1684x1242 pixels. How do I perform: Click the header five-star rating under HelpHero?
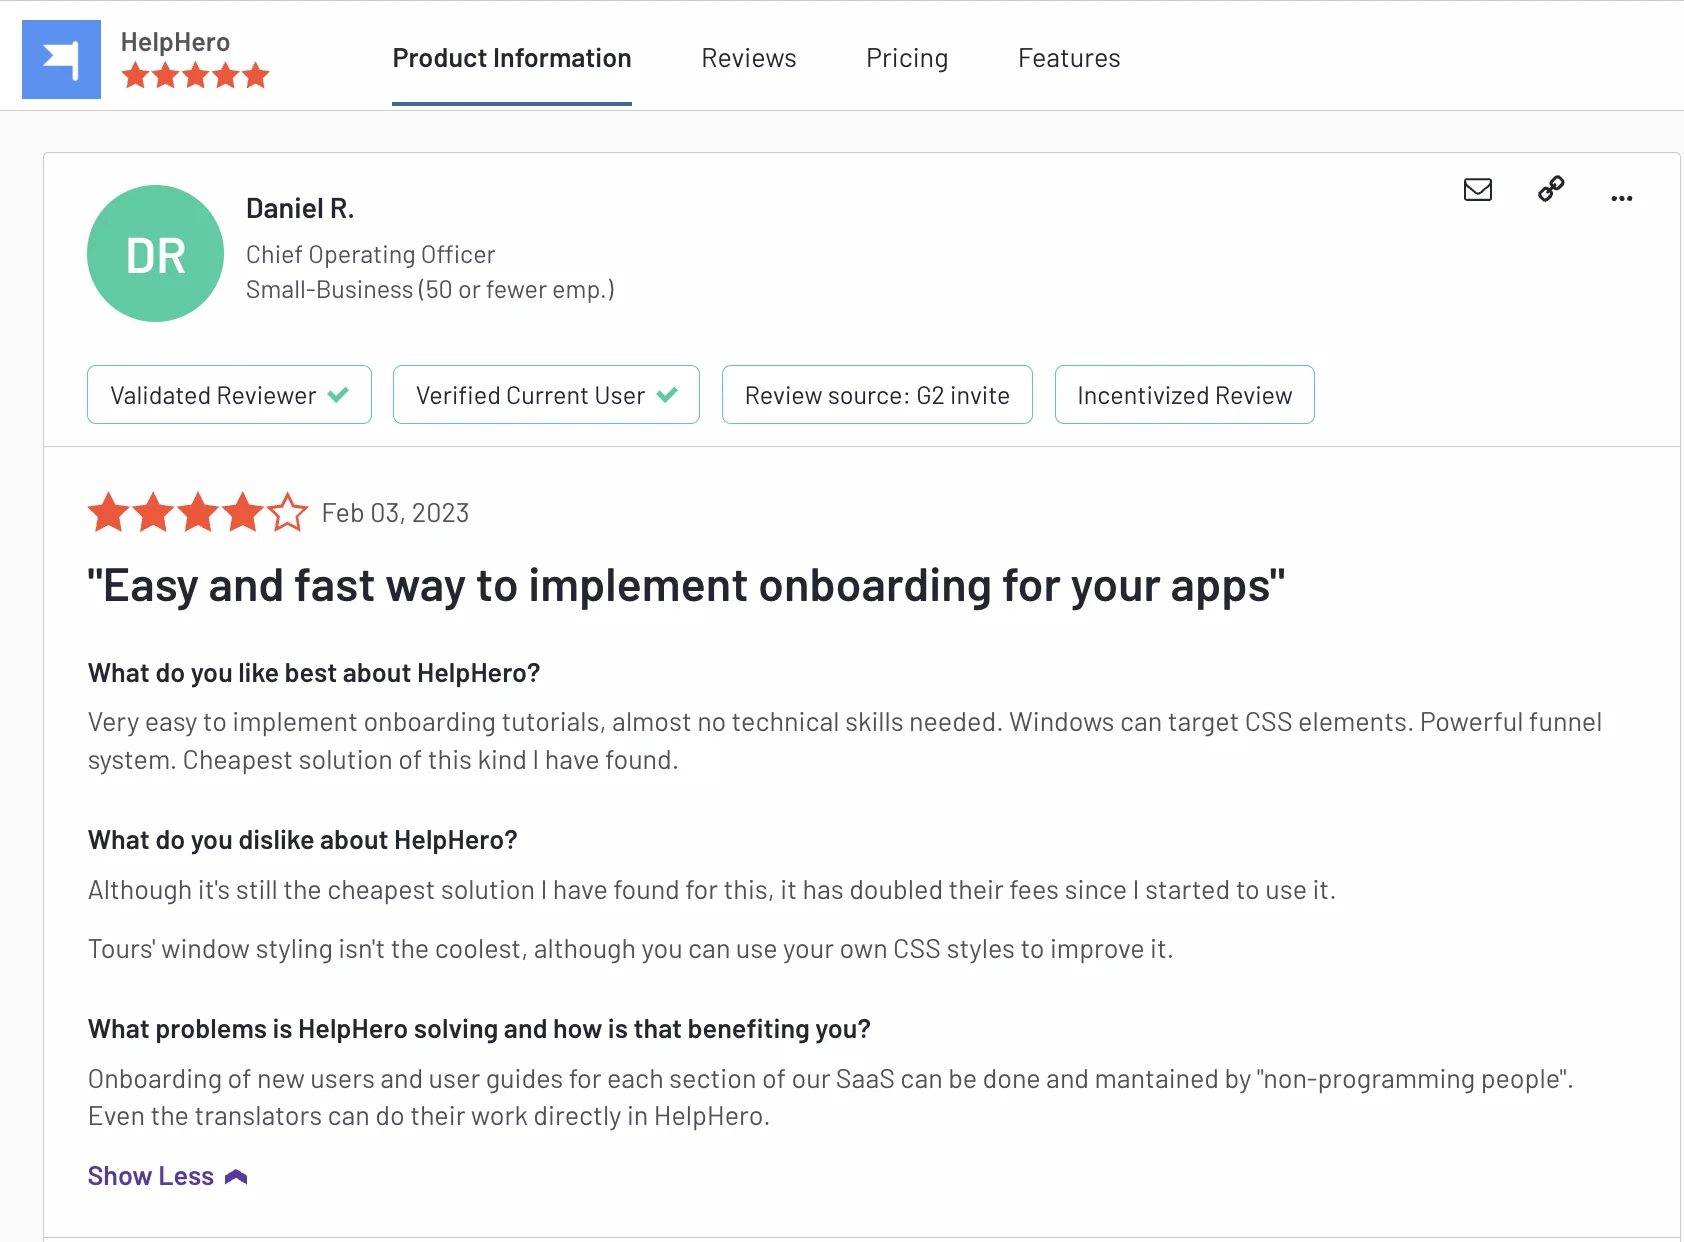[195, 75]
